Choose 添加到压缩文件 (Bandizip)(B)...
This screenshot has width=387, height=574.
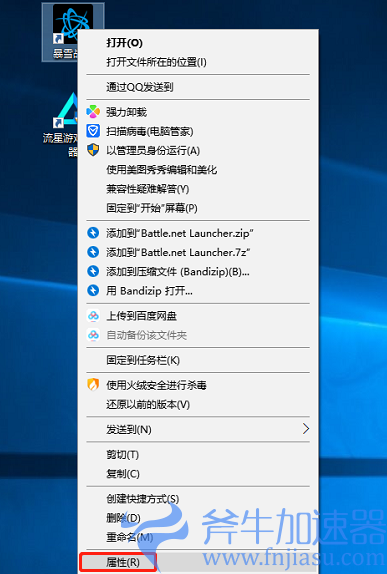[x=198, y=272]
